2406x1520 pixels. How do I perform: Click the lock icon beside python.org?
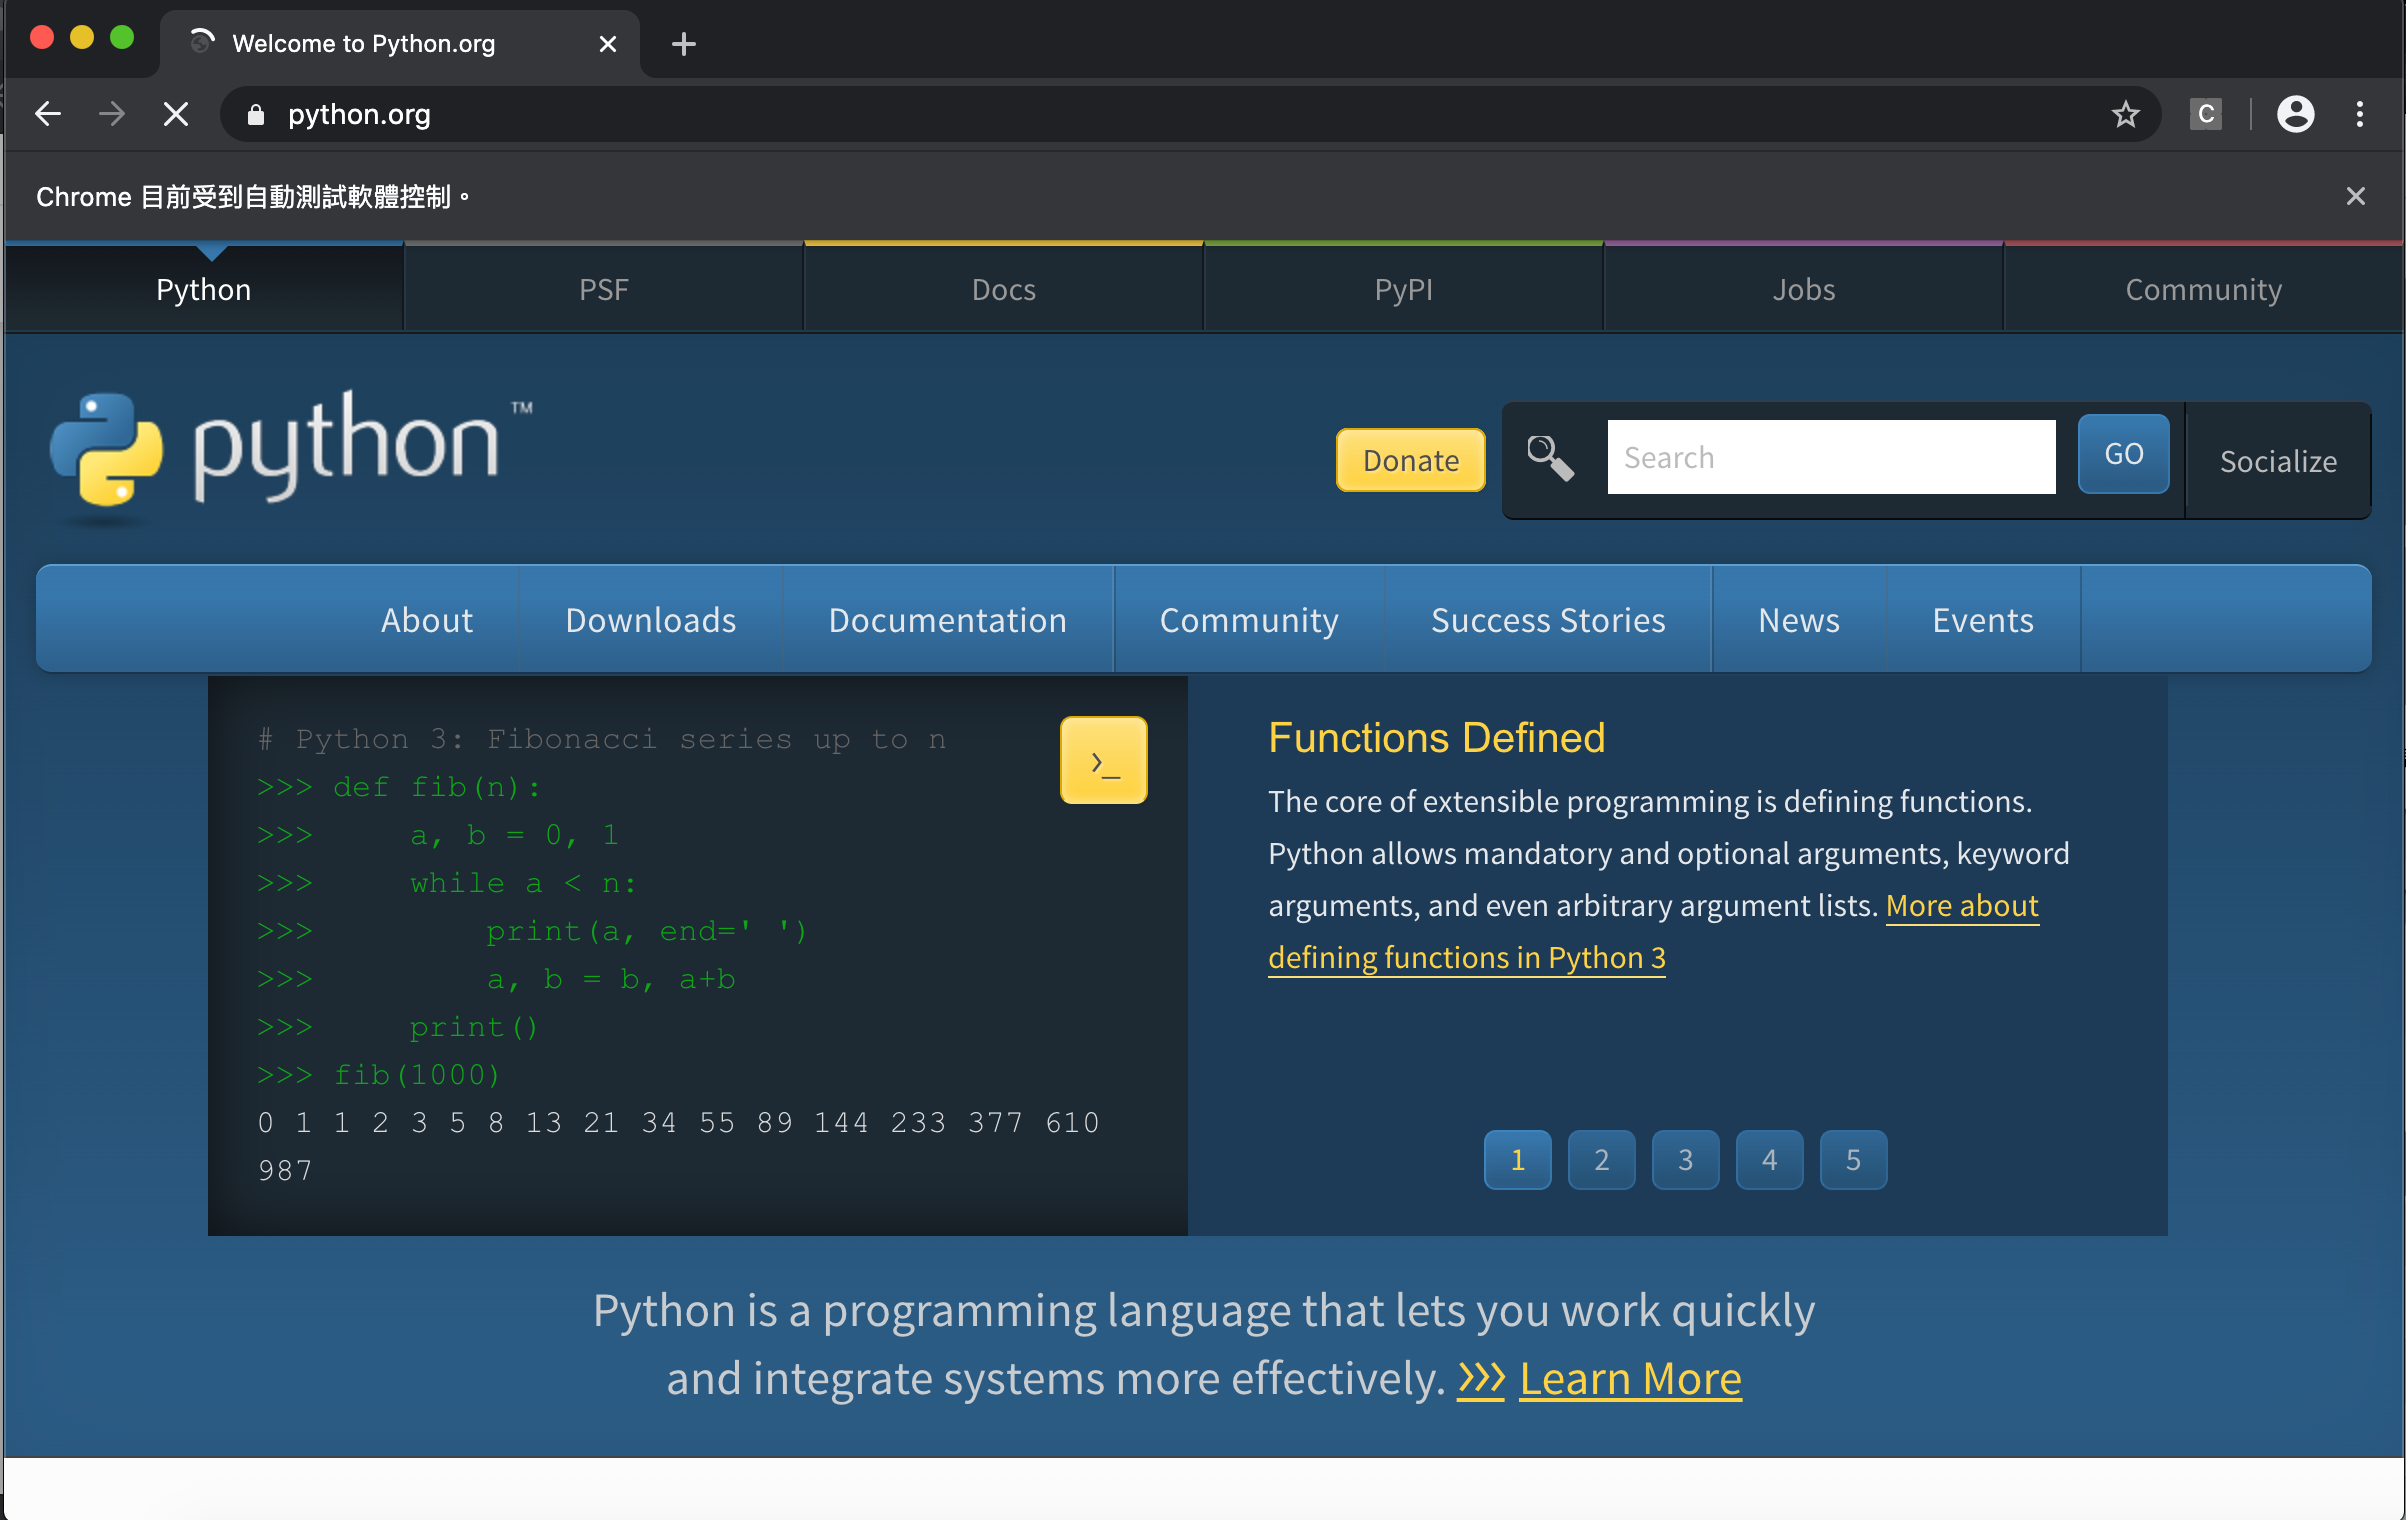(256, 115)
